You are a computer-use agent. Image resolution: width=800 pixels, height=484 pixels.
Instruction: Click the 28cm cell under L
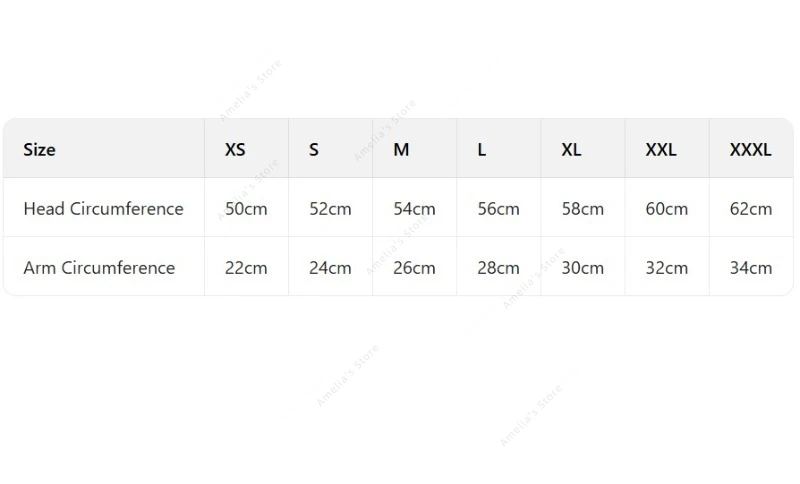click(x=498, y=268)
